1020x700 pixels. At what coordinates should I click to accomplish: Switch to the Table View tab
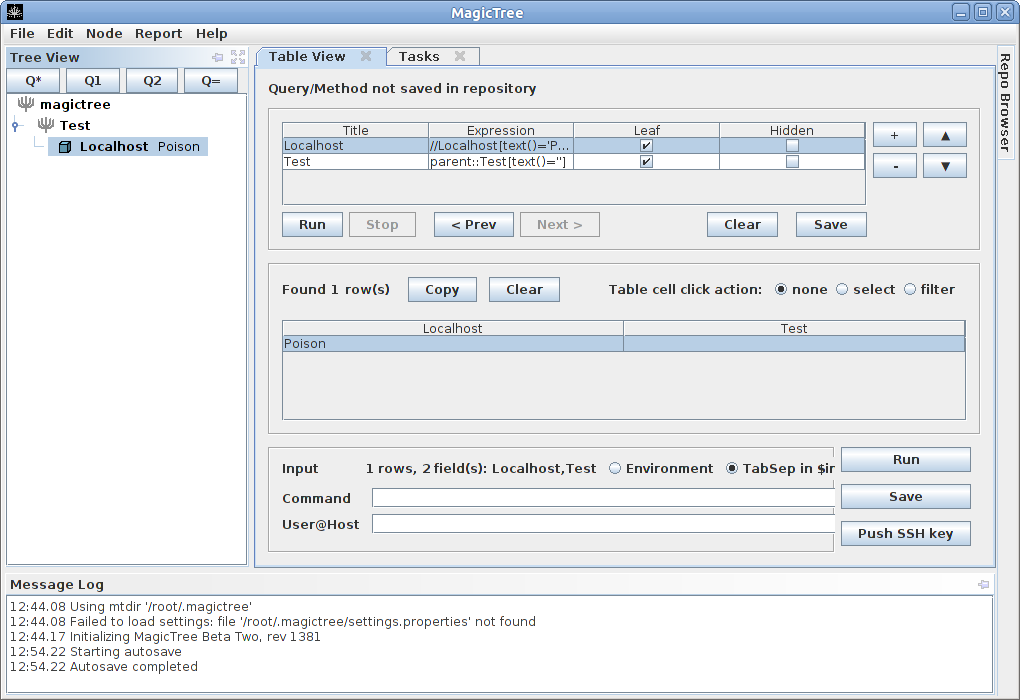point(310,56)
